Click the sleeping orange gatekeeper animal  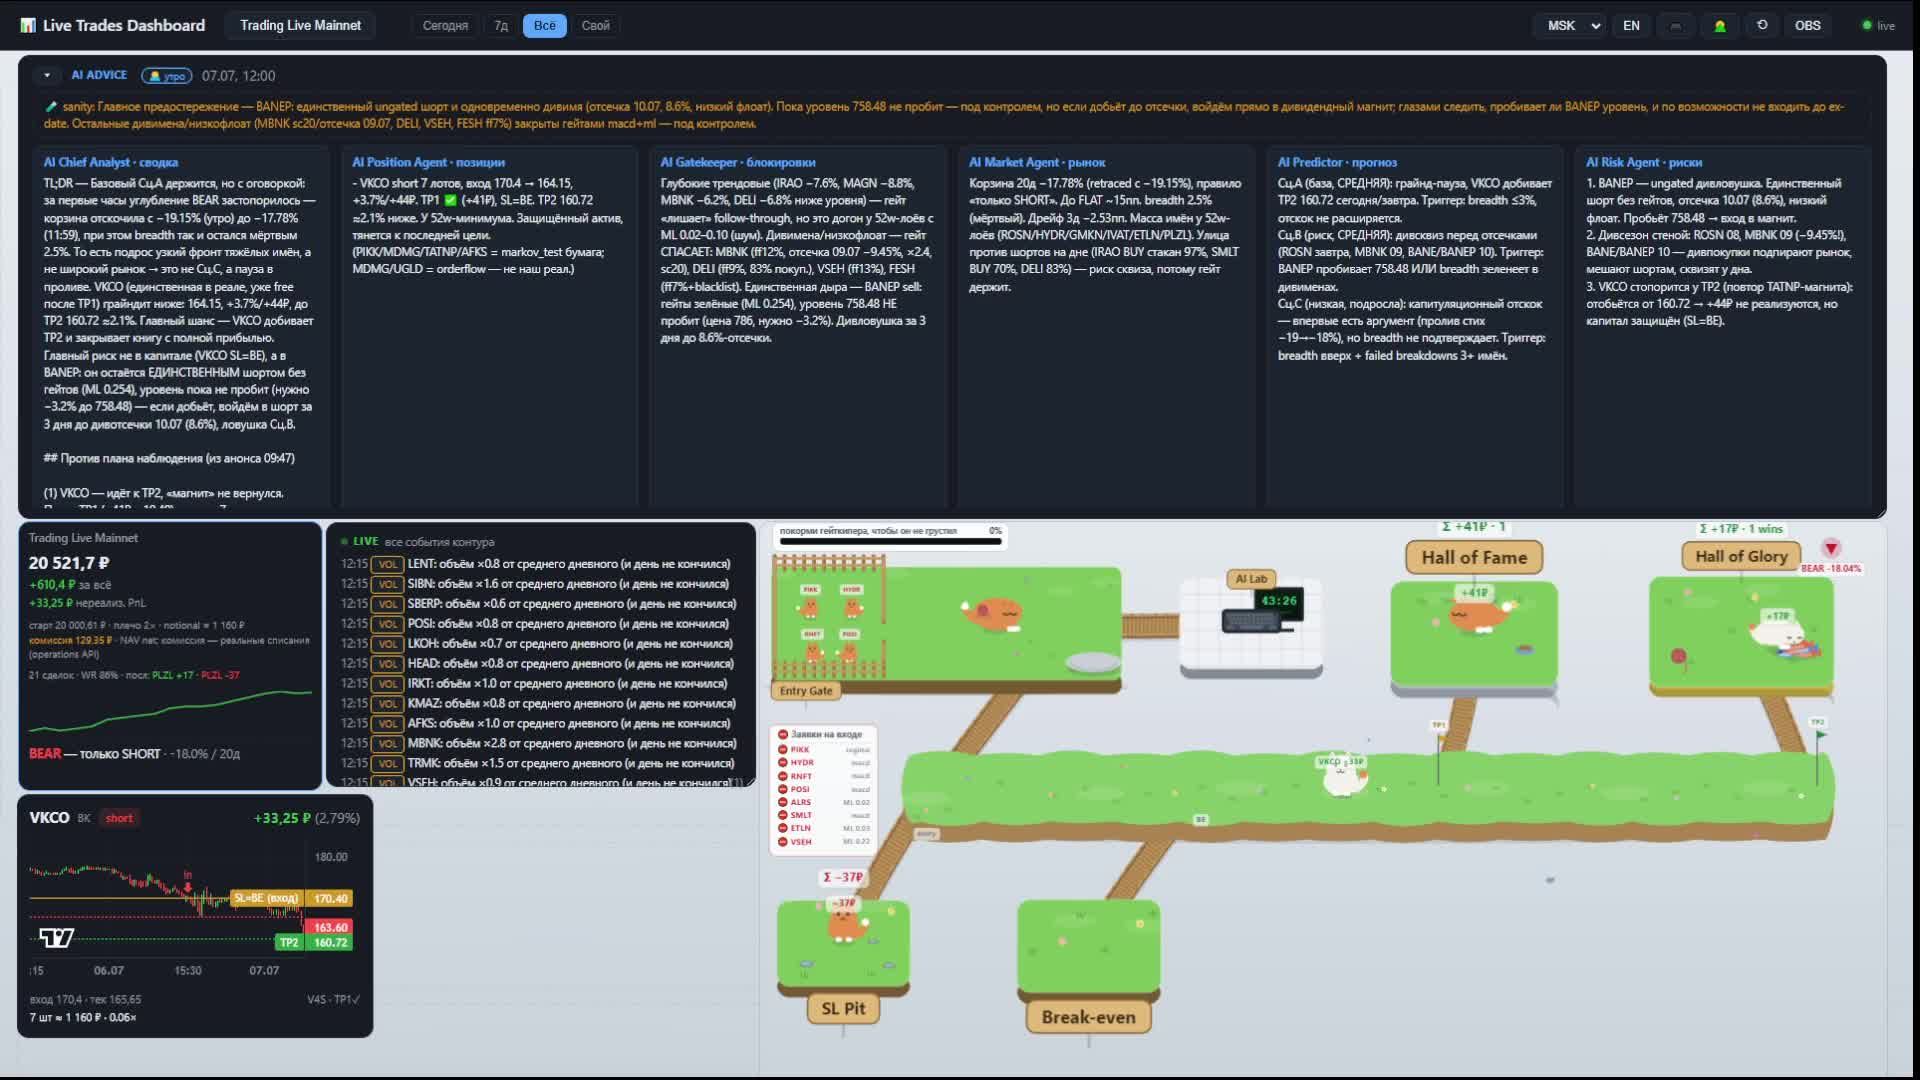coord(993,613)
